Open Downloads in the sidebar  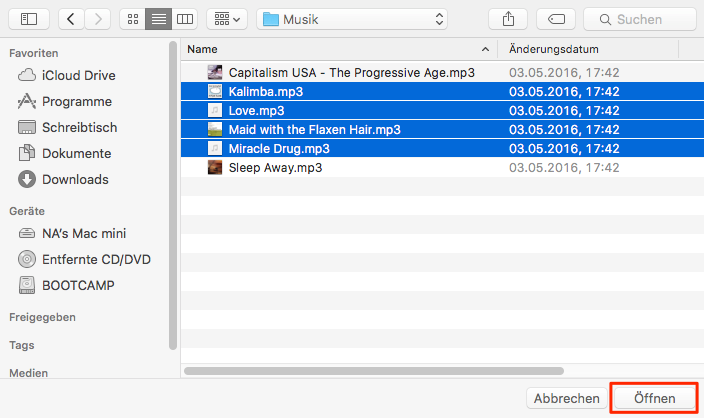[x=75, y=180]
